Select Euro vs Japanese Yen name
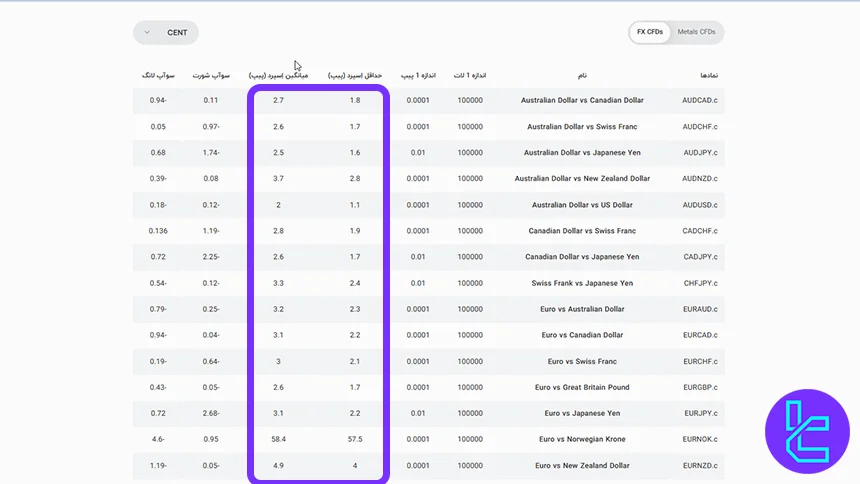This screenshot has height=484, width=860. (582, 413)
